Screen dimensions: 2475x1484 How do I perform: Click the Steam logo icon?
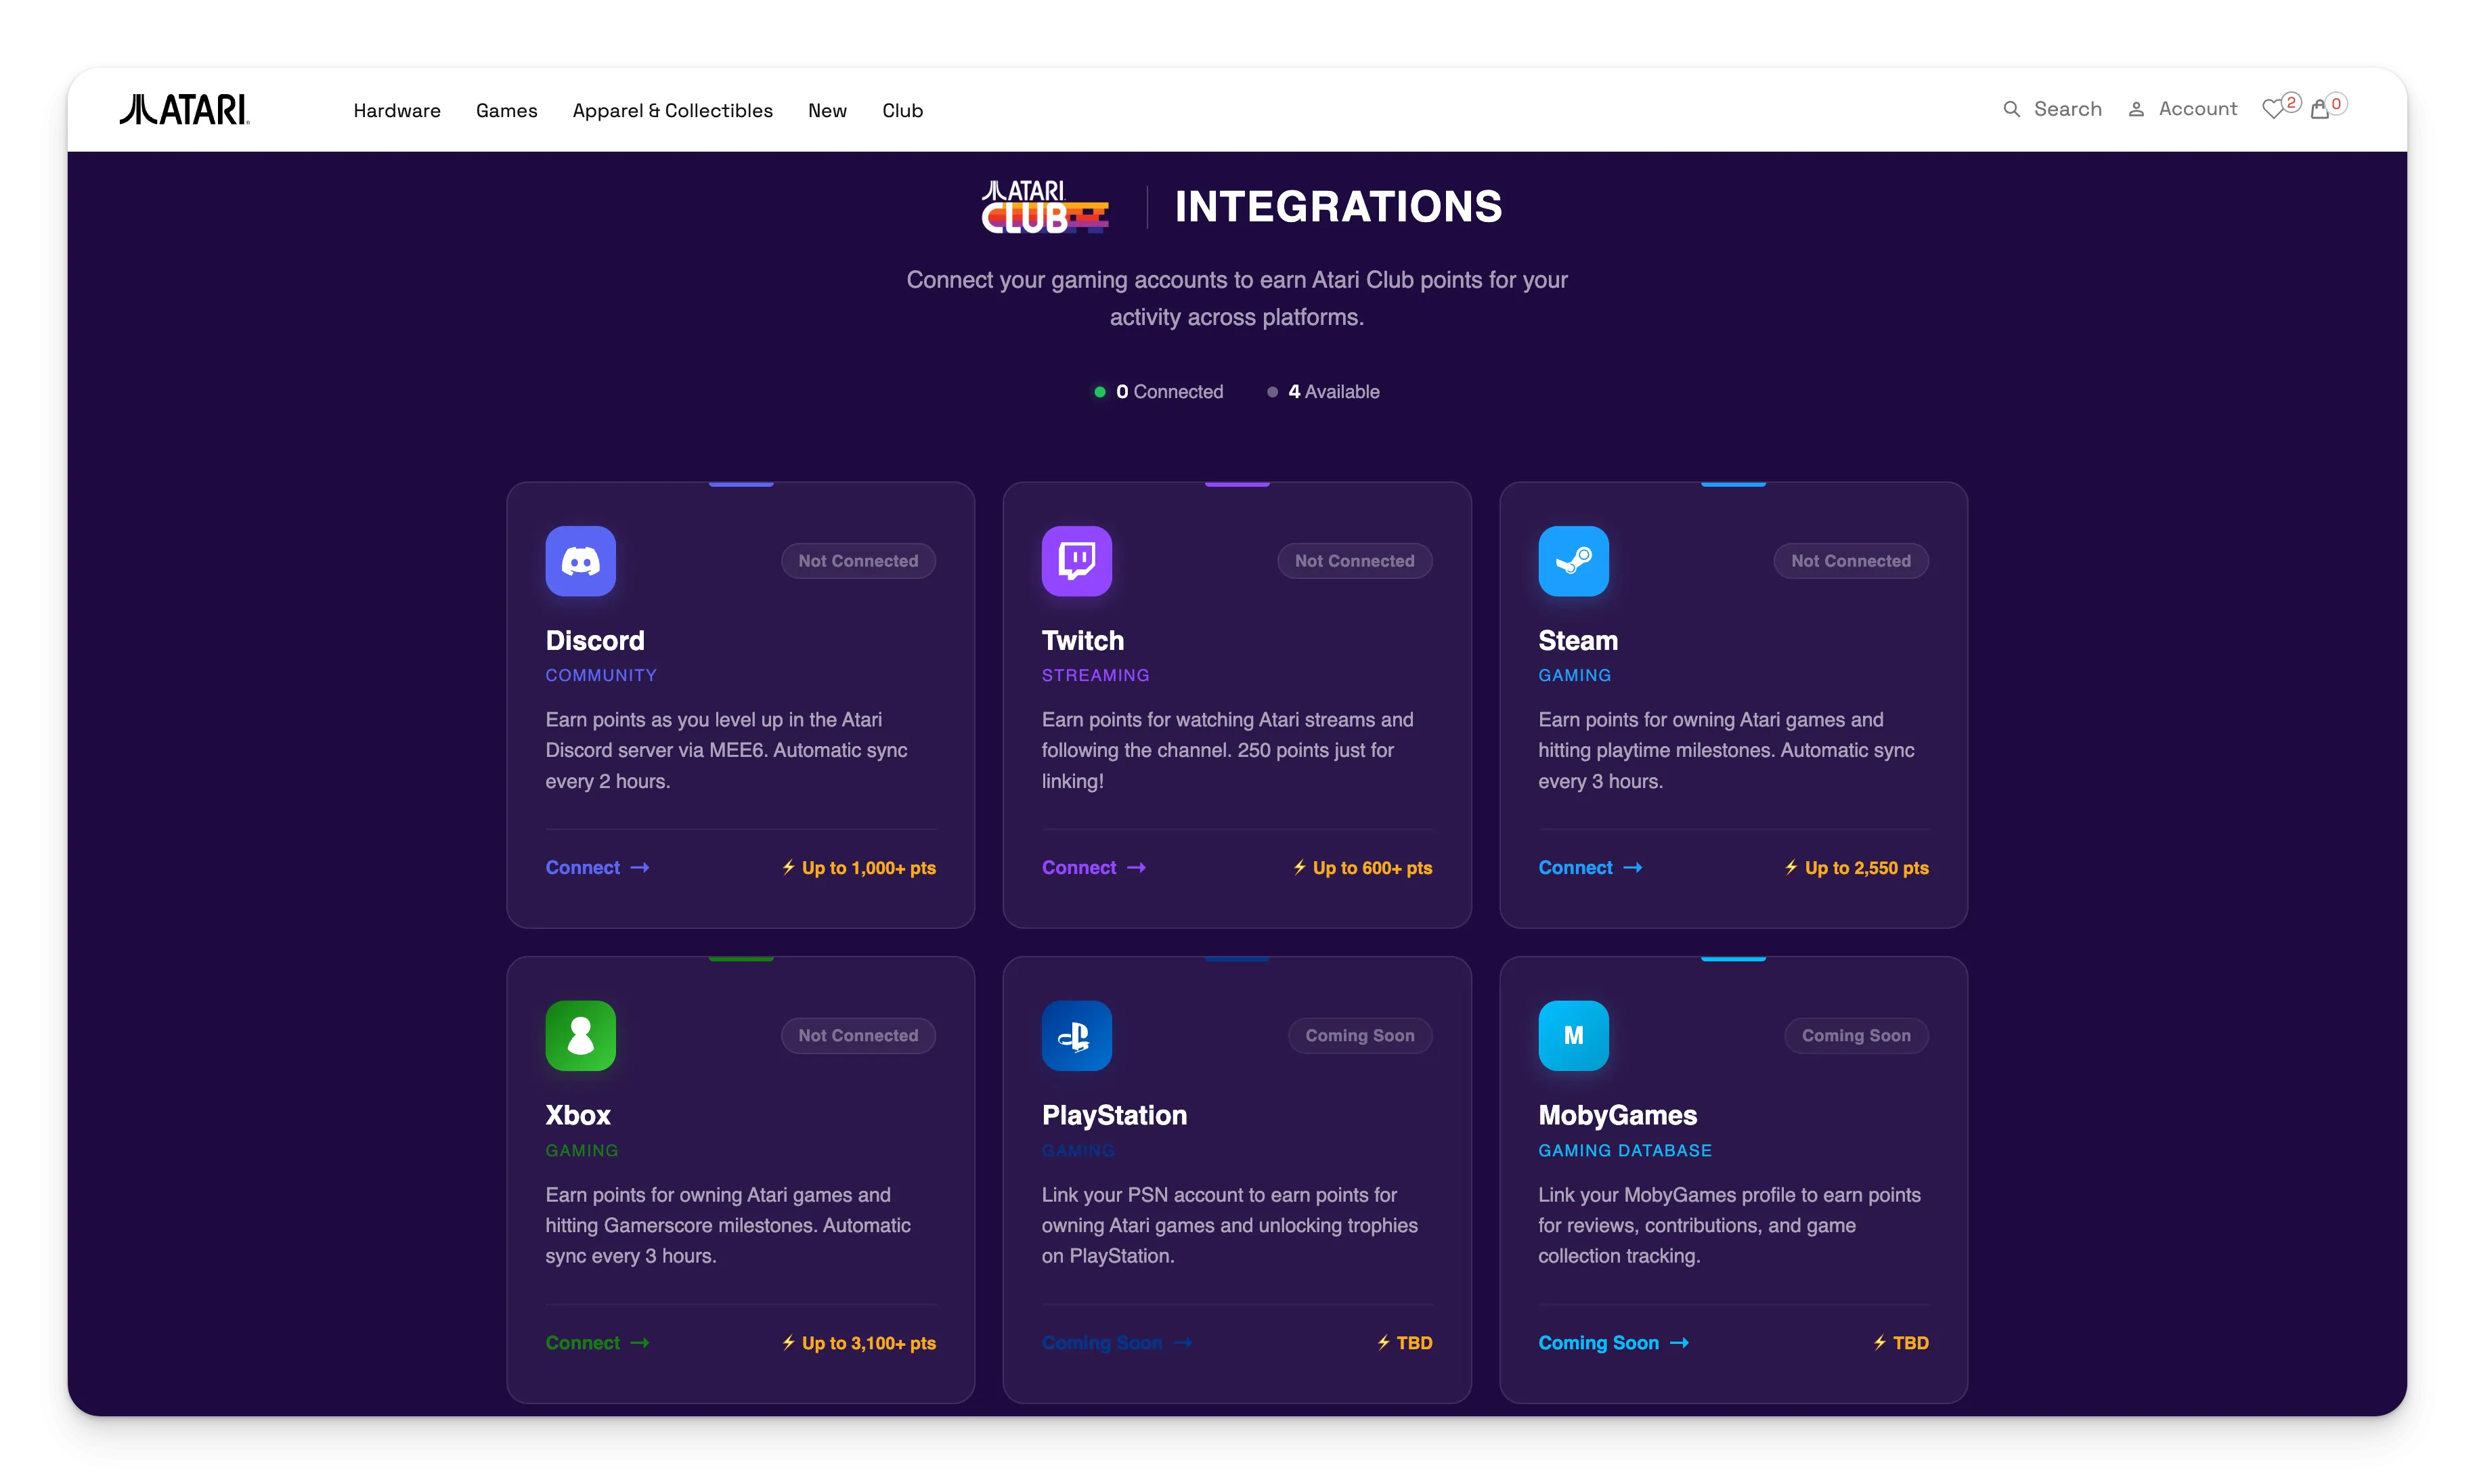(1573, 561)
